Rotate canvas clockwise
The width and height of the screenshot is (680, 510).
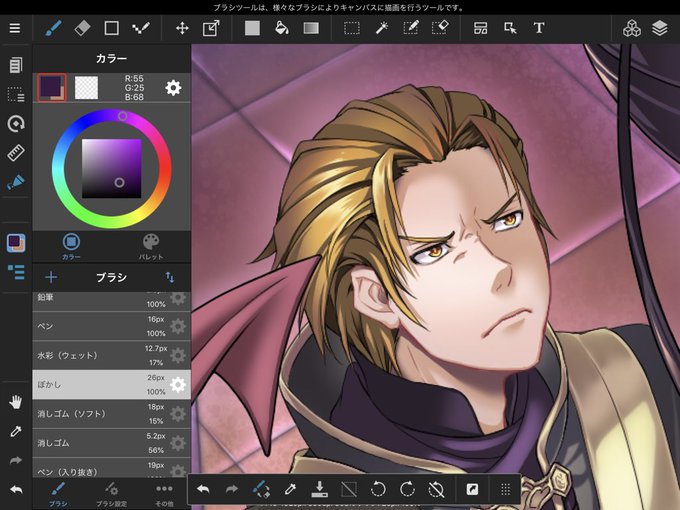[x=407, y=490]
